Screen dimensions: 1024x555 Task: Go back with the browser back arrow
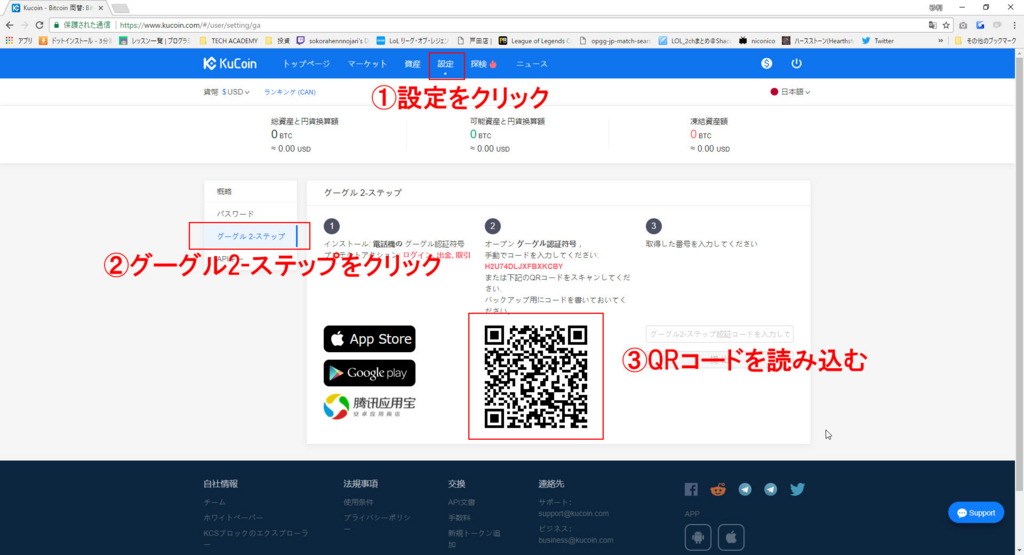click(x=9, y=25)
